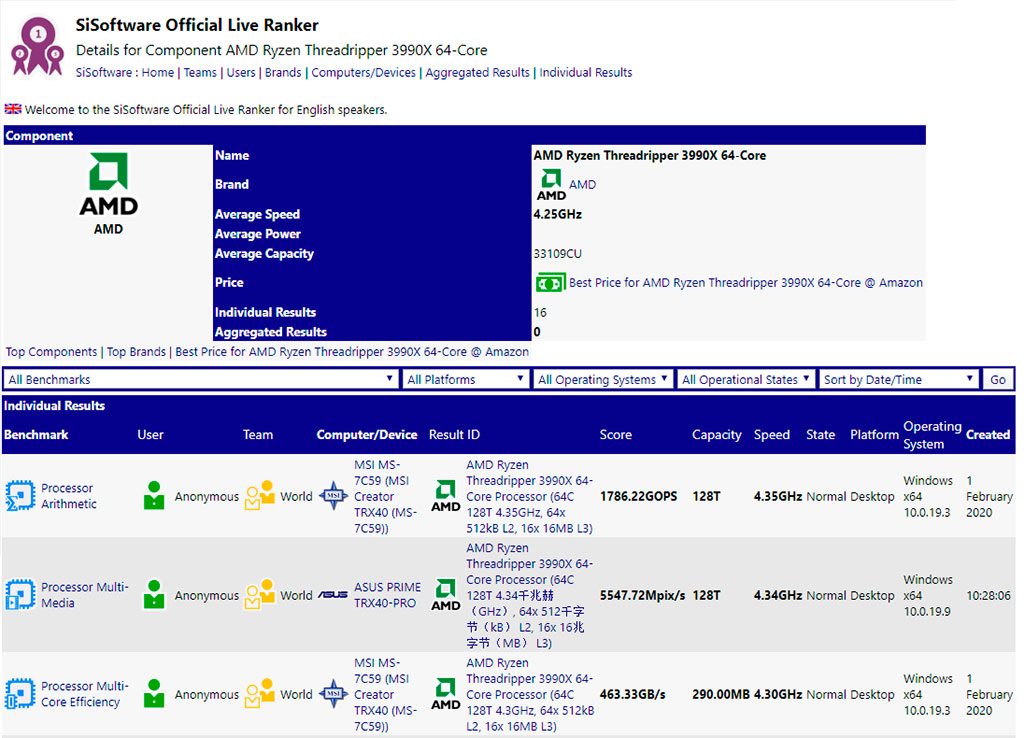This screenshot has width=1024, height=738.
Task: Click the small AMD brand logo
Action: point(551,185)
